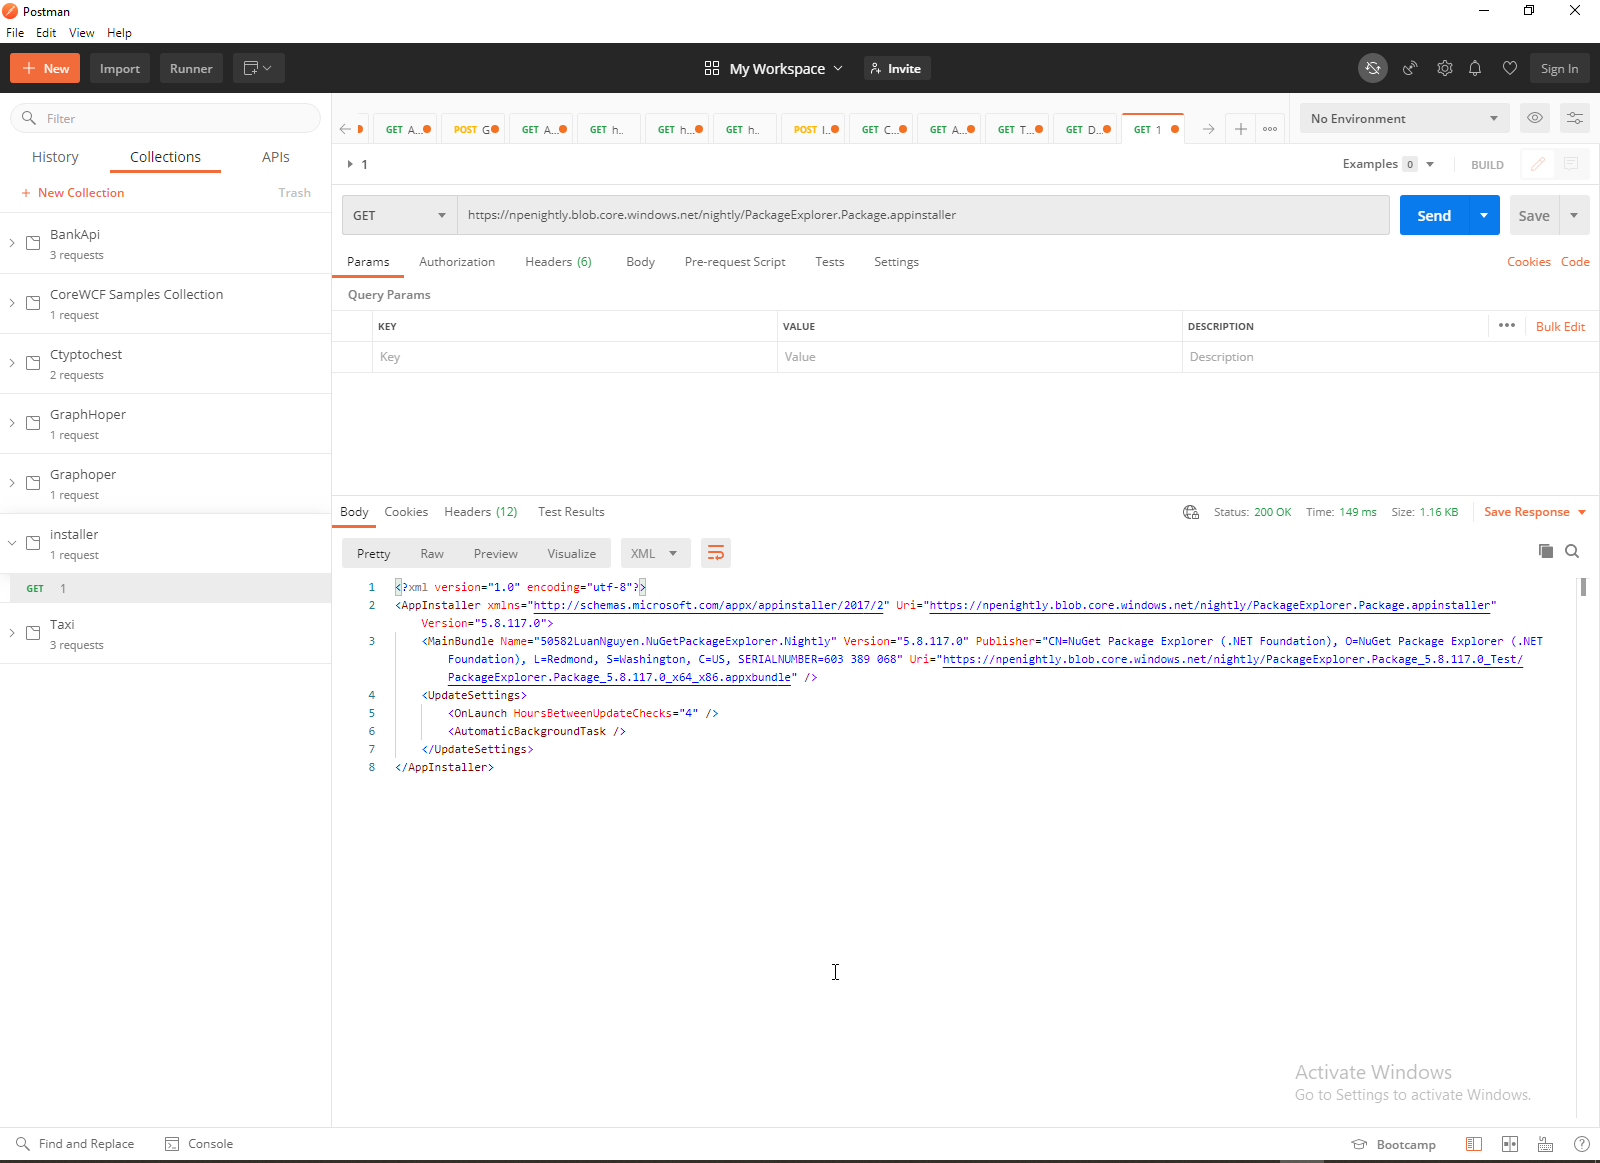1600x1163 pixels.
Task: Click the Invite button
Action: tap(897, 68)
